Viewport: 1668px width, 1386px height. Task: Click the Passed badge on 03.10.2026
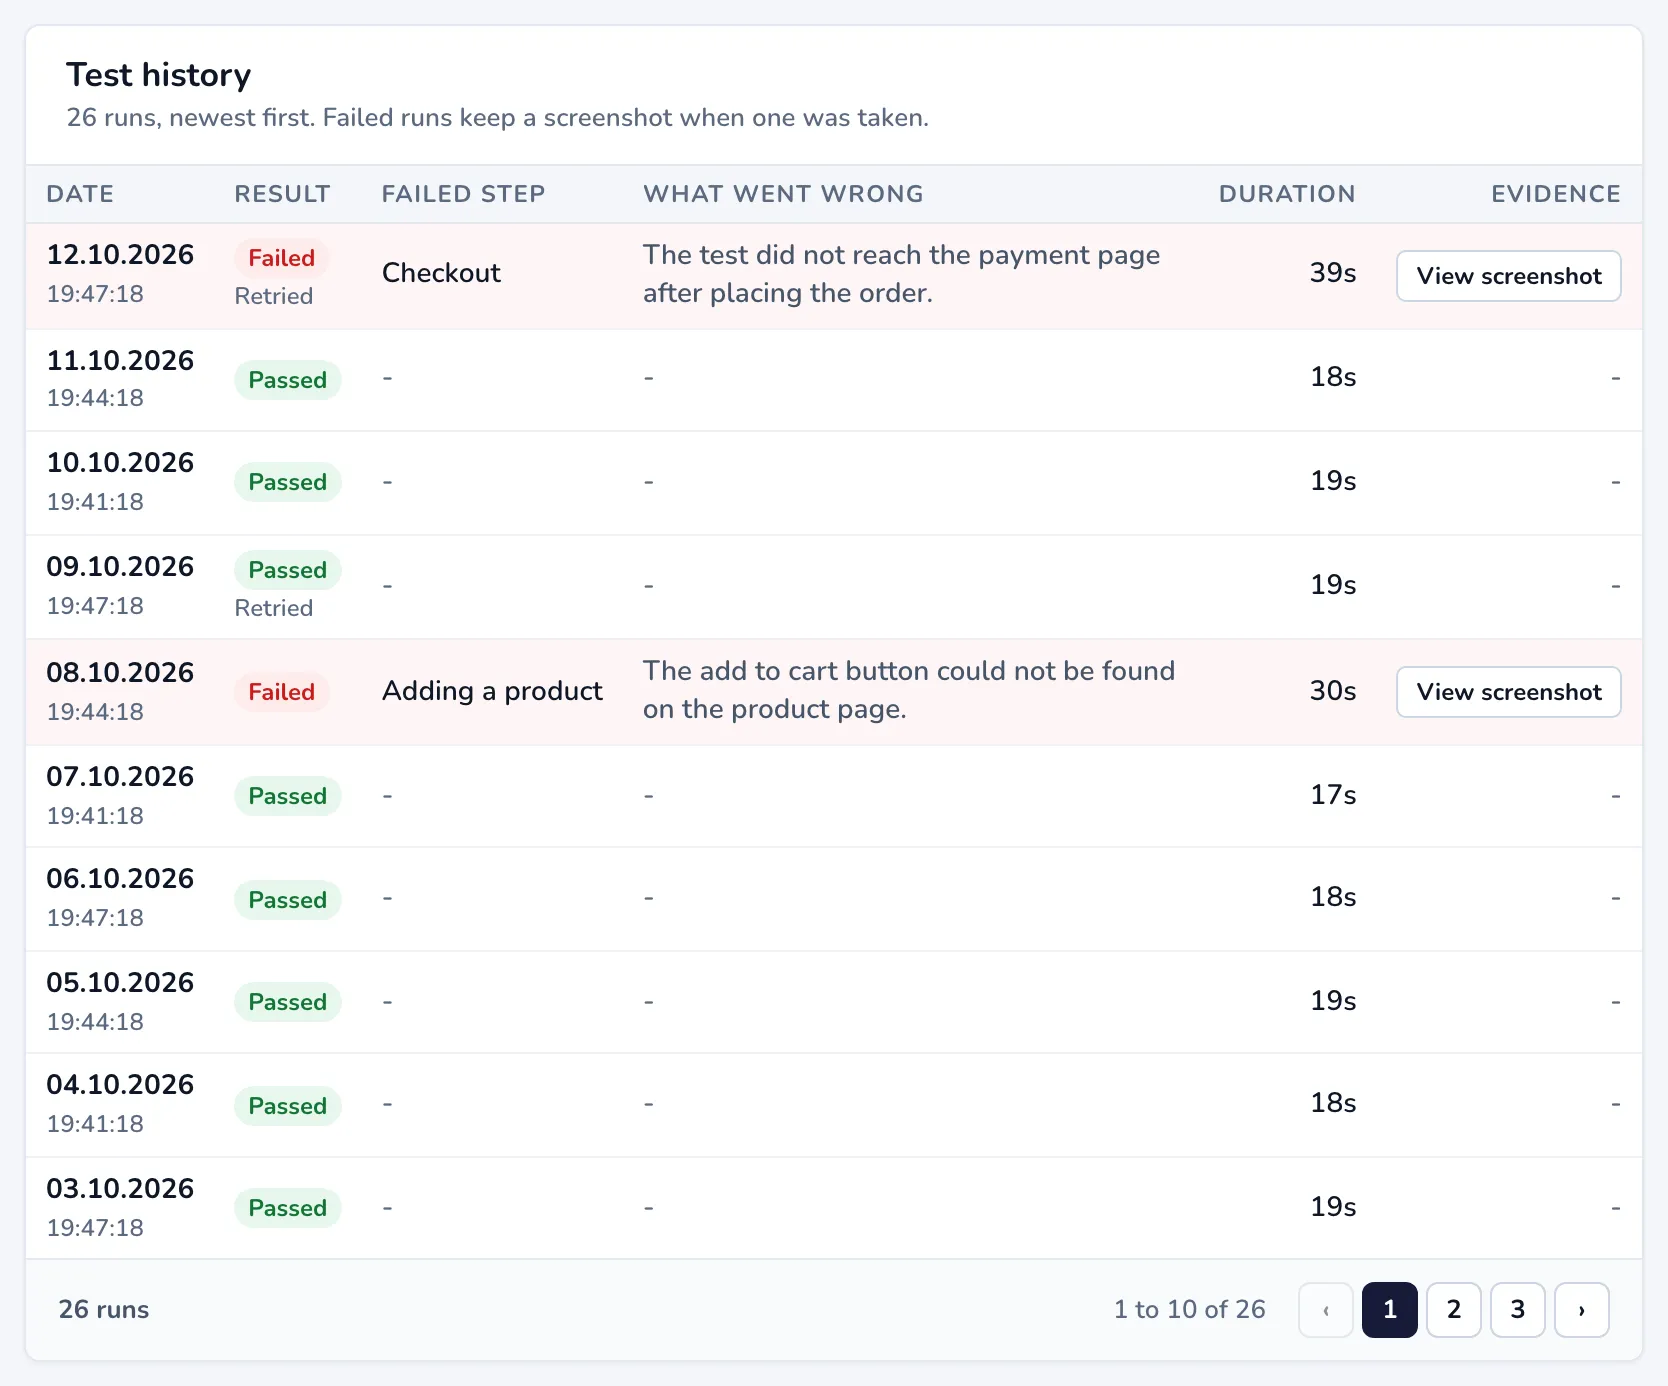(x=288, y=1208)
